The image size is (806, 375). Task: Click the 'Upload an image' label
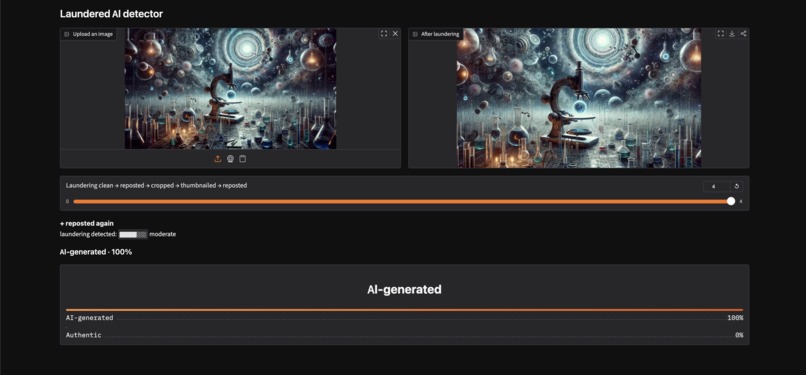[93, 34]
